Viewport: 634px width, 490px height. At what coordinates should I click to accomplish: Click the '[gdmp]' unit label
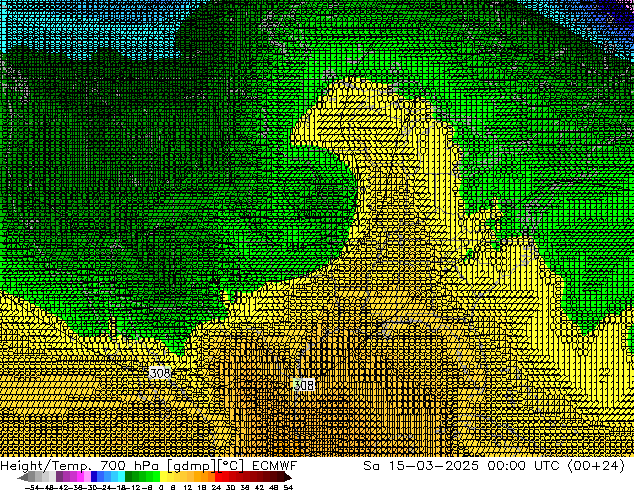(x=192, y=466)
